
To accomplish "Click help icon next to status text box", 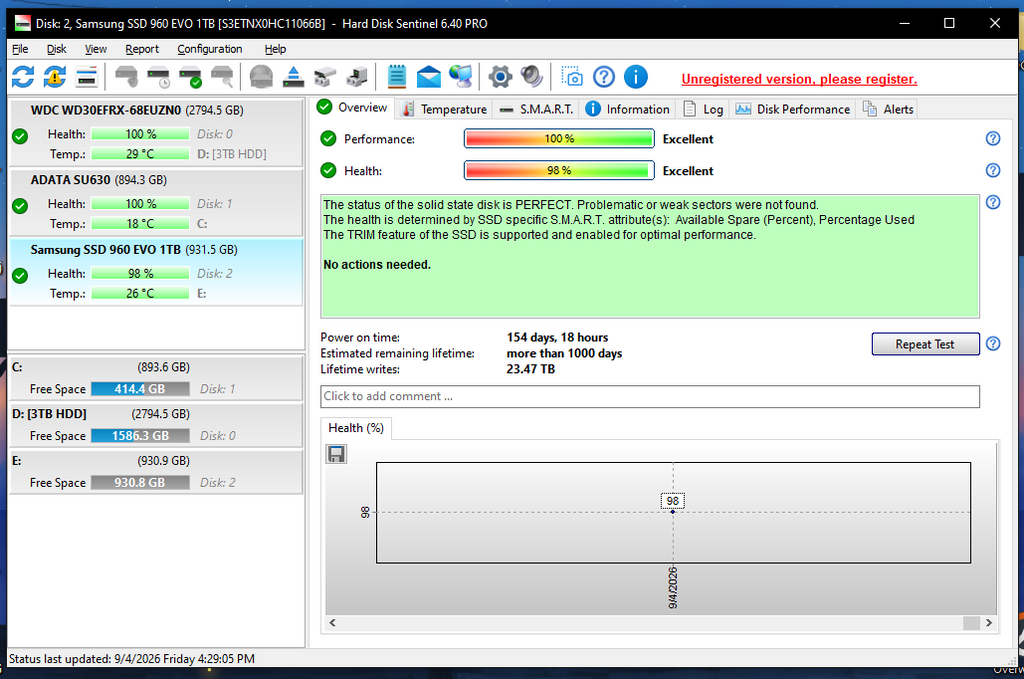I will tap(993, 202).
